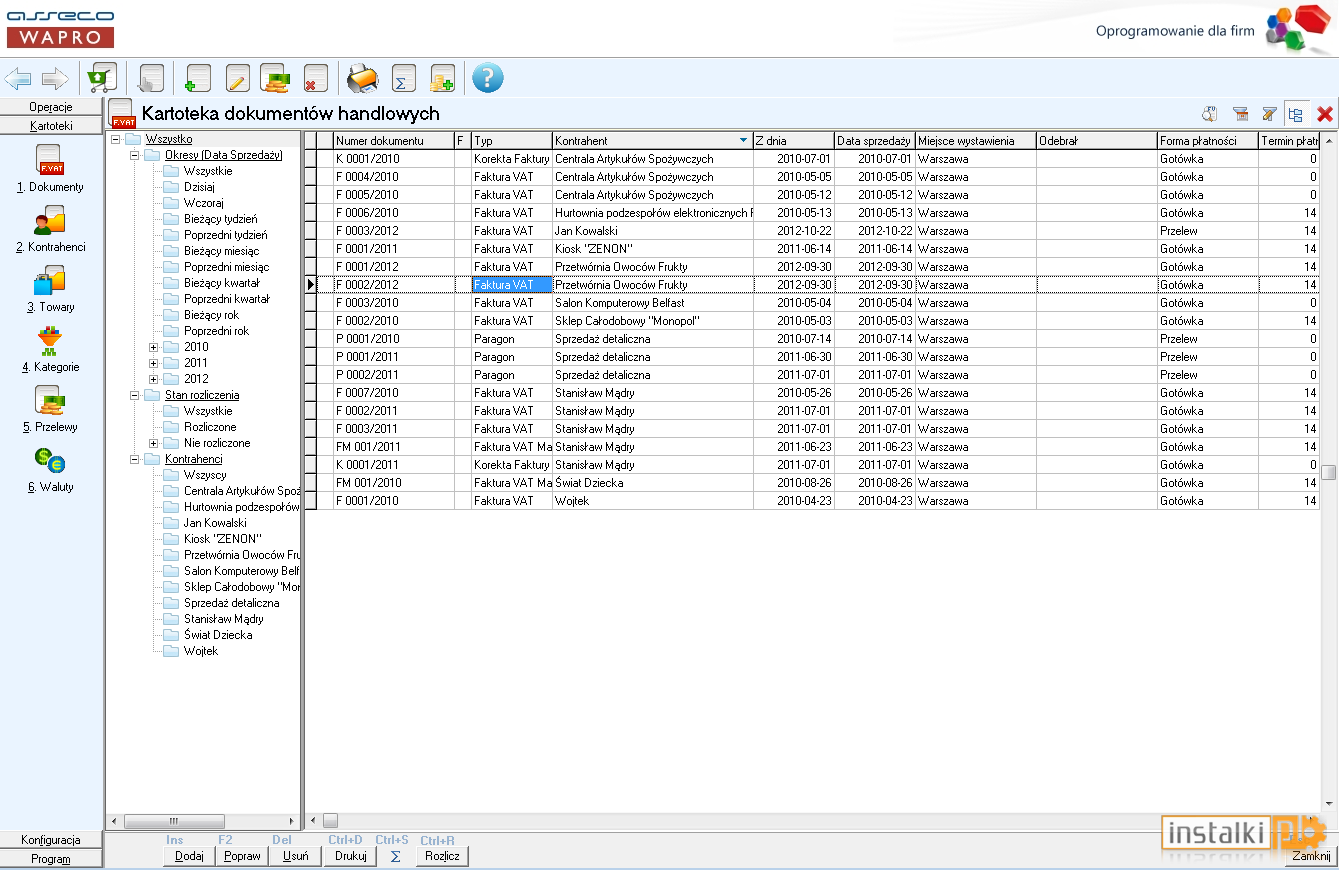Click the delete document red X icon
Viewport: 1339px width, 870px height.
pyautogui.click(x=315, y=78)
